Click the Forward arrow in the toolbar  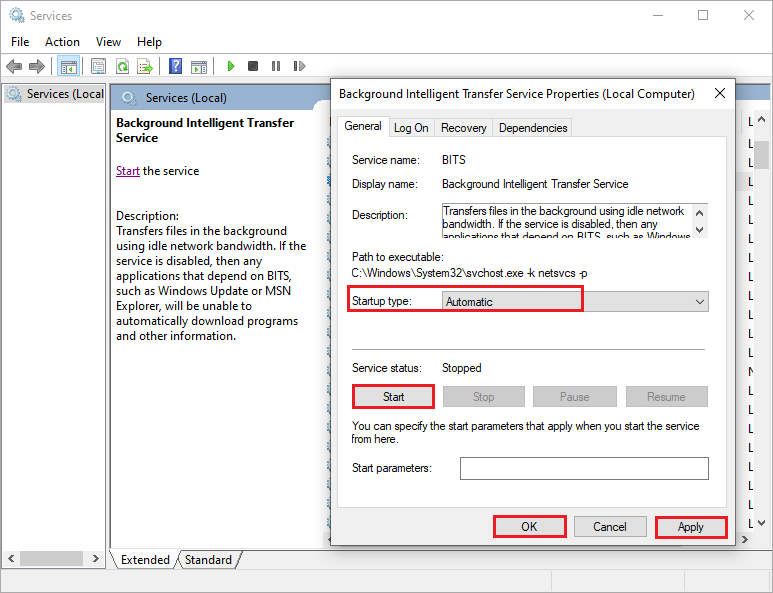tap(37, 66)
